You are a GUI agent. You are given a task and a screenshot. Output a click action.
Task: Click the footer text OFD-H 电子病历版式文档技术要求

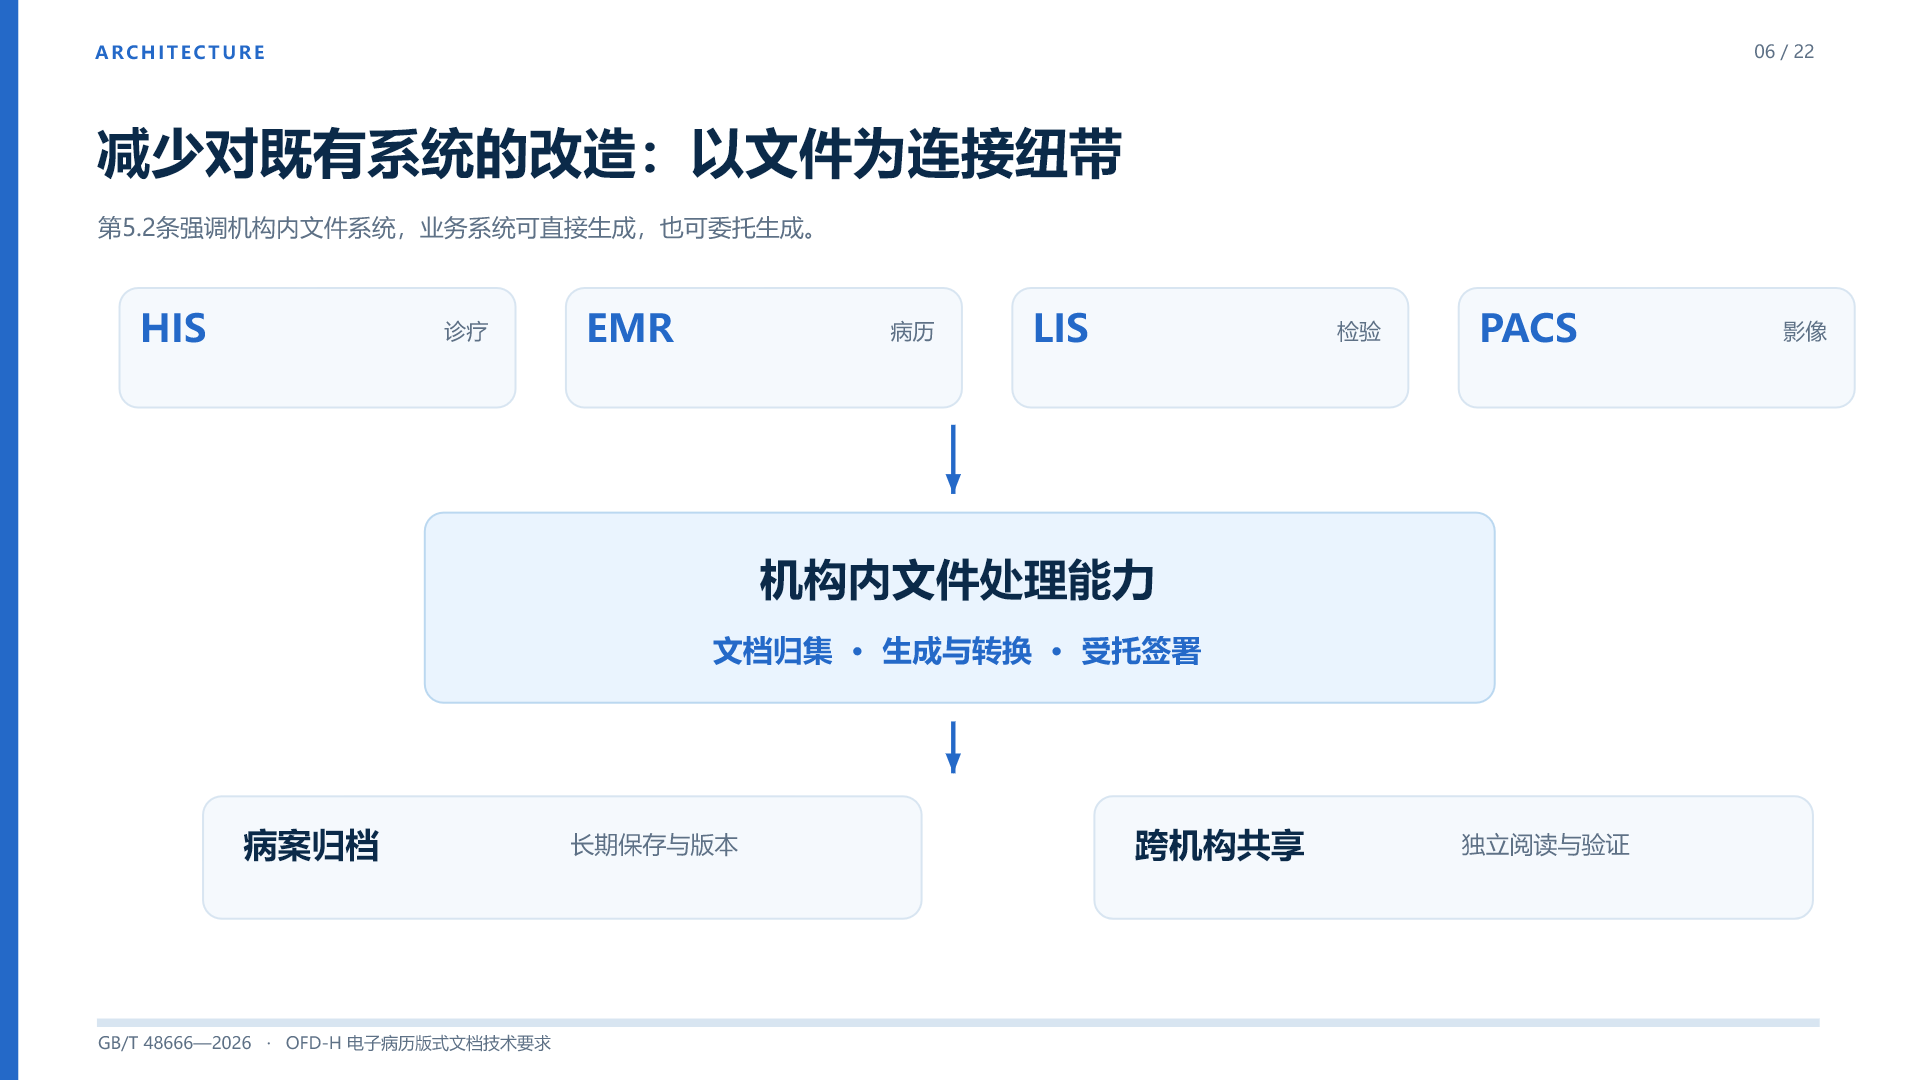tap(418, 1043)
